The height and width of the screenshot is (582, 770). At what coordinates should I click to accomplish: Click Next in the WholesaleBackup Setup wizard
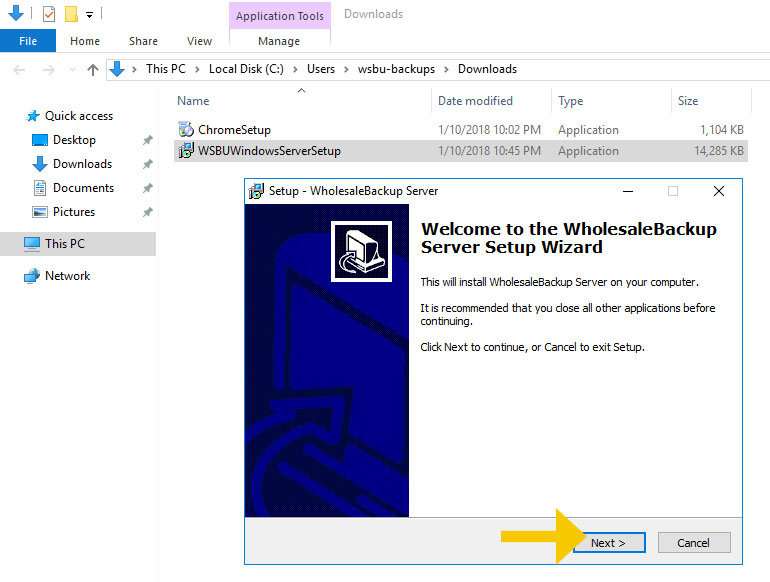pos(609,543)
